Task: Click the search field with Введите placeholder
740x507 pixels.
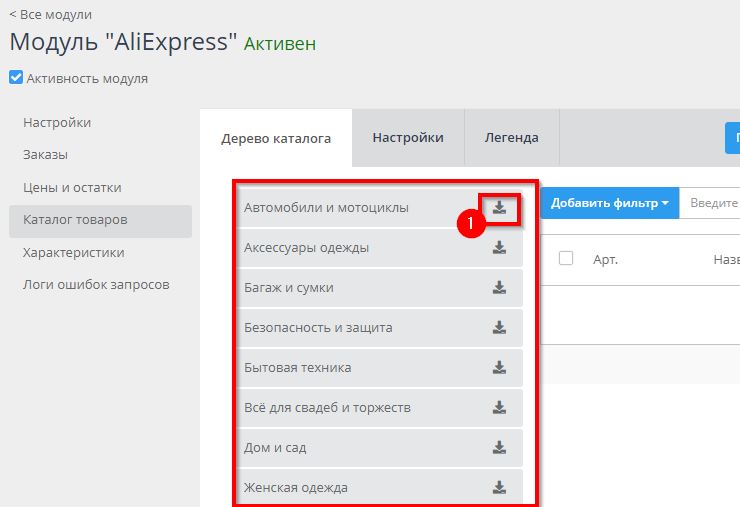Action: coord(710,203)
